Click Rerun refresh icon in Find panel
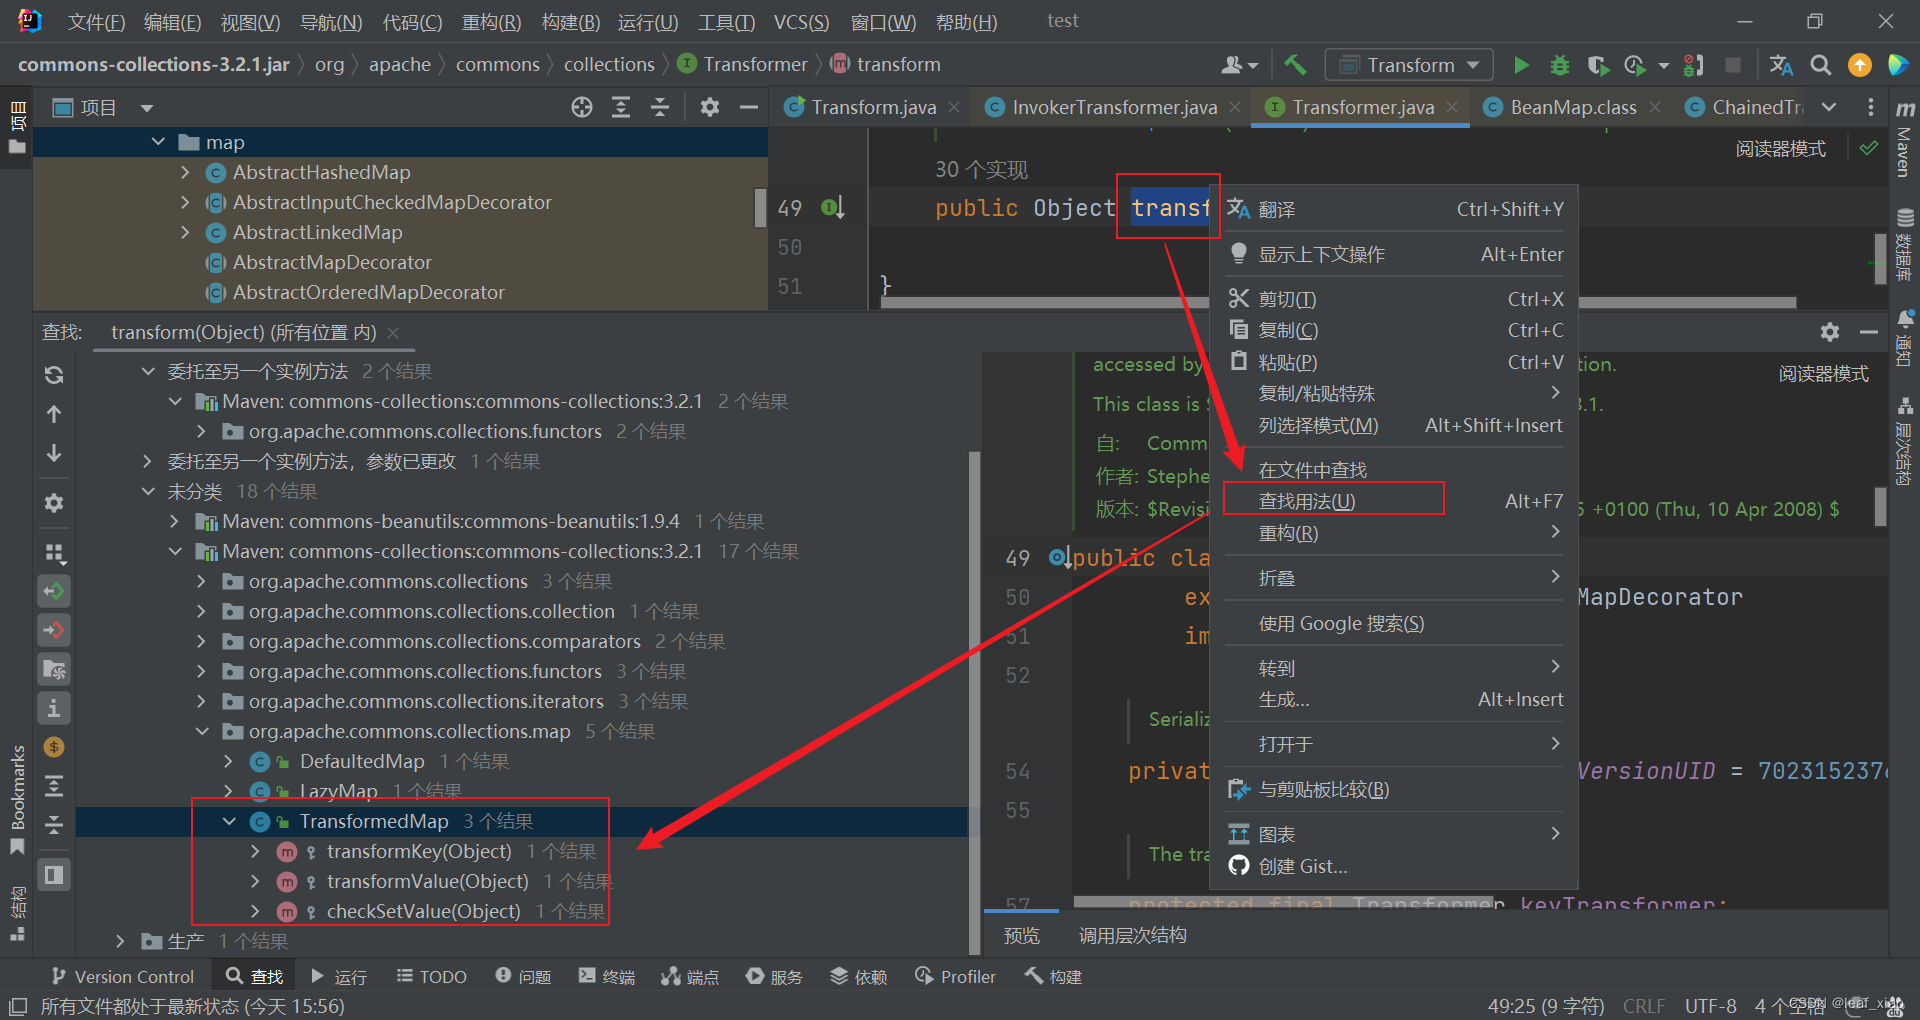1920x1020 pixels. point(54,375)
